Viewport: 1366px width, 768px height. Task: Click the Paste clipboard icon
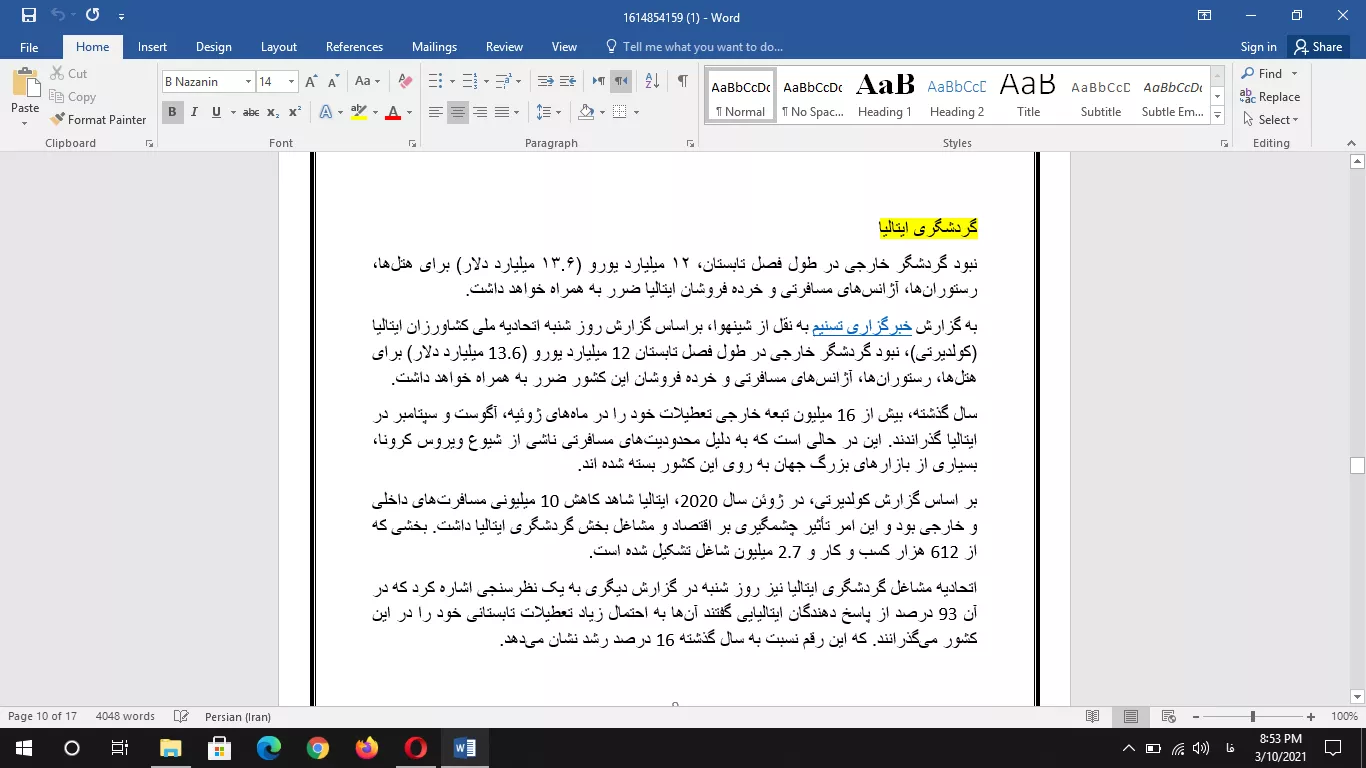[x=25, y=83]
